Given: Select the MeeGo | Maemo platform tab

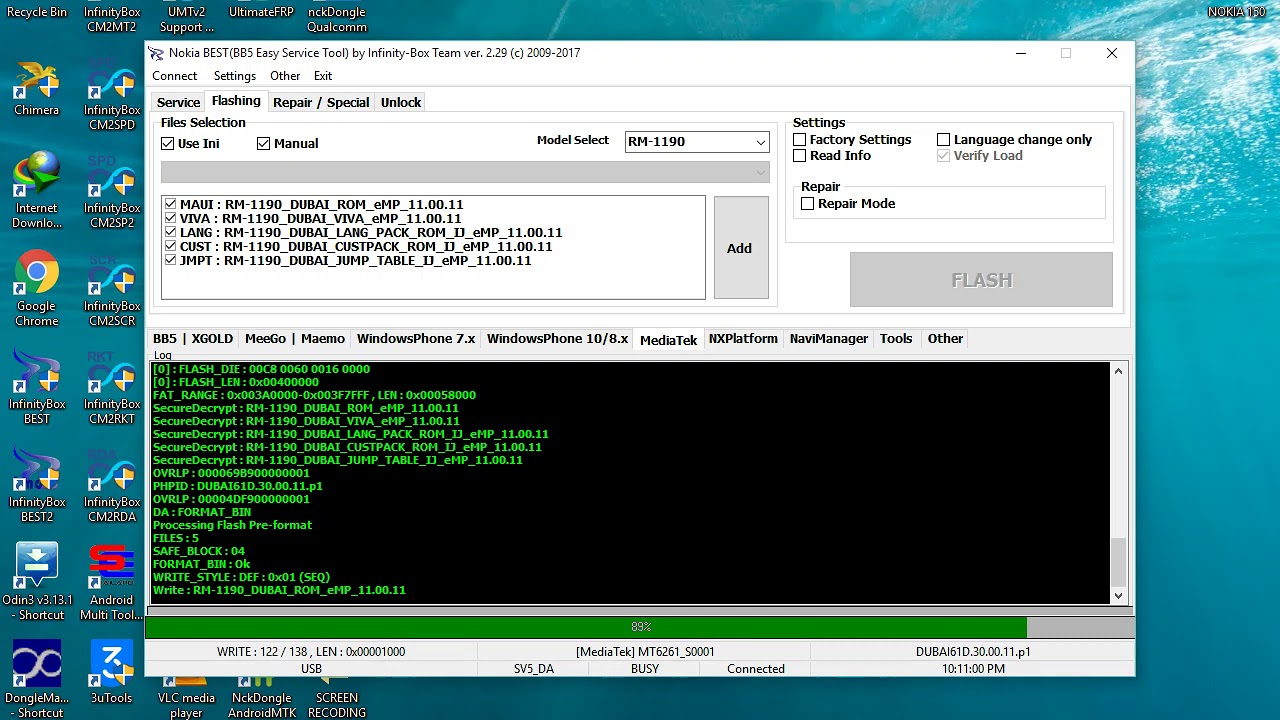Looking at the screenshot, I should pyautogui.click(x=295, y=339).
